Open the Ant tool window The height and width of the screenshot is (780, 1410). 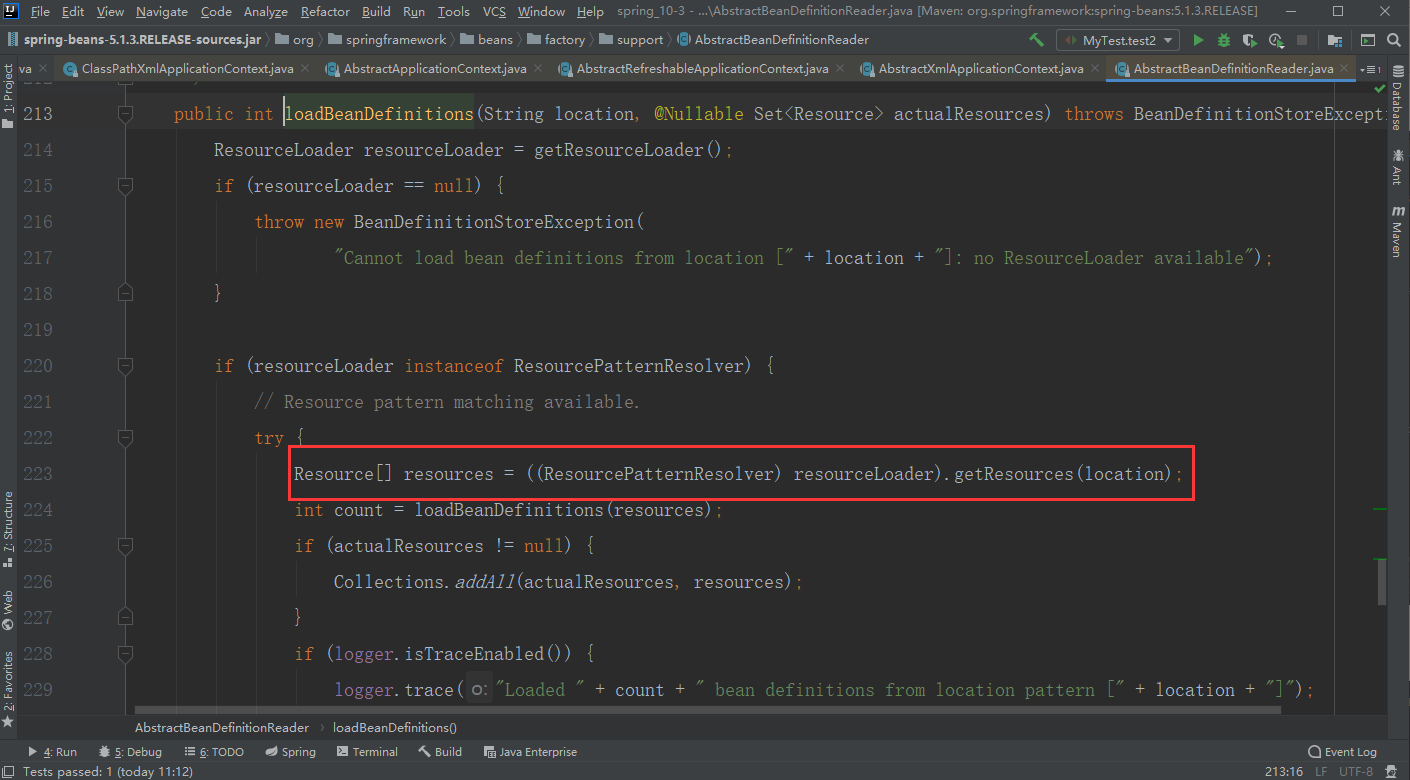click(x=1397, y=167)
